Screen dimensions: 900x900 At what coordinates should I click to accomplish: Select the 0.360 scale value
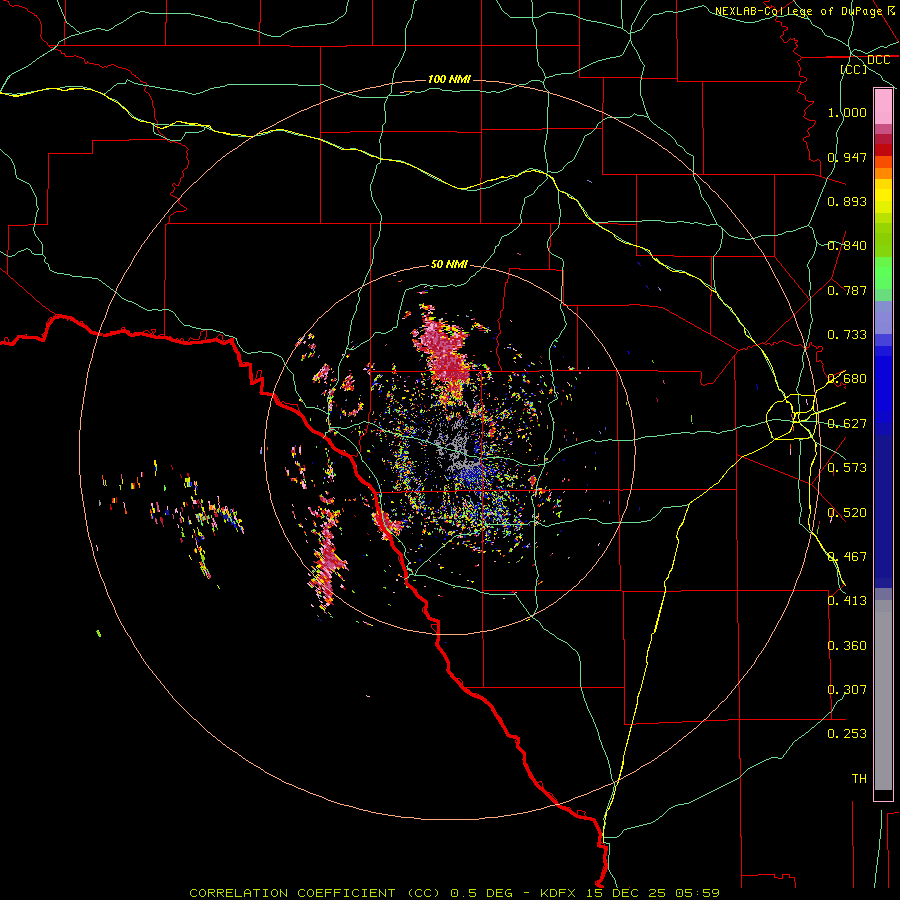coord(847,646)
